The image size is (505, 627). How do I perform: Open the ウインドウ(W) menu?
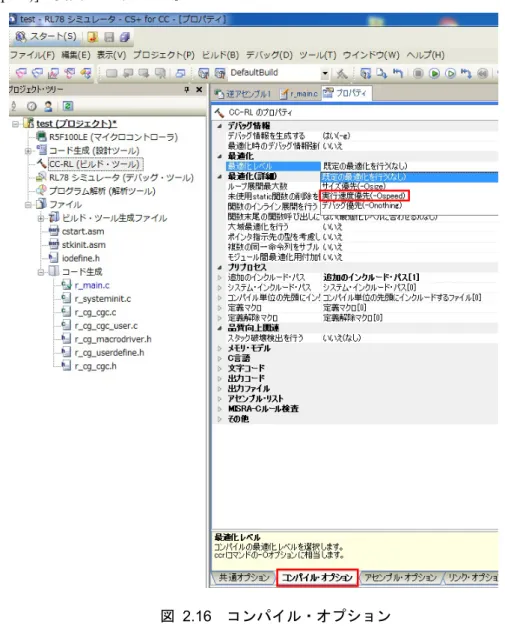(371, 55)
